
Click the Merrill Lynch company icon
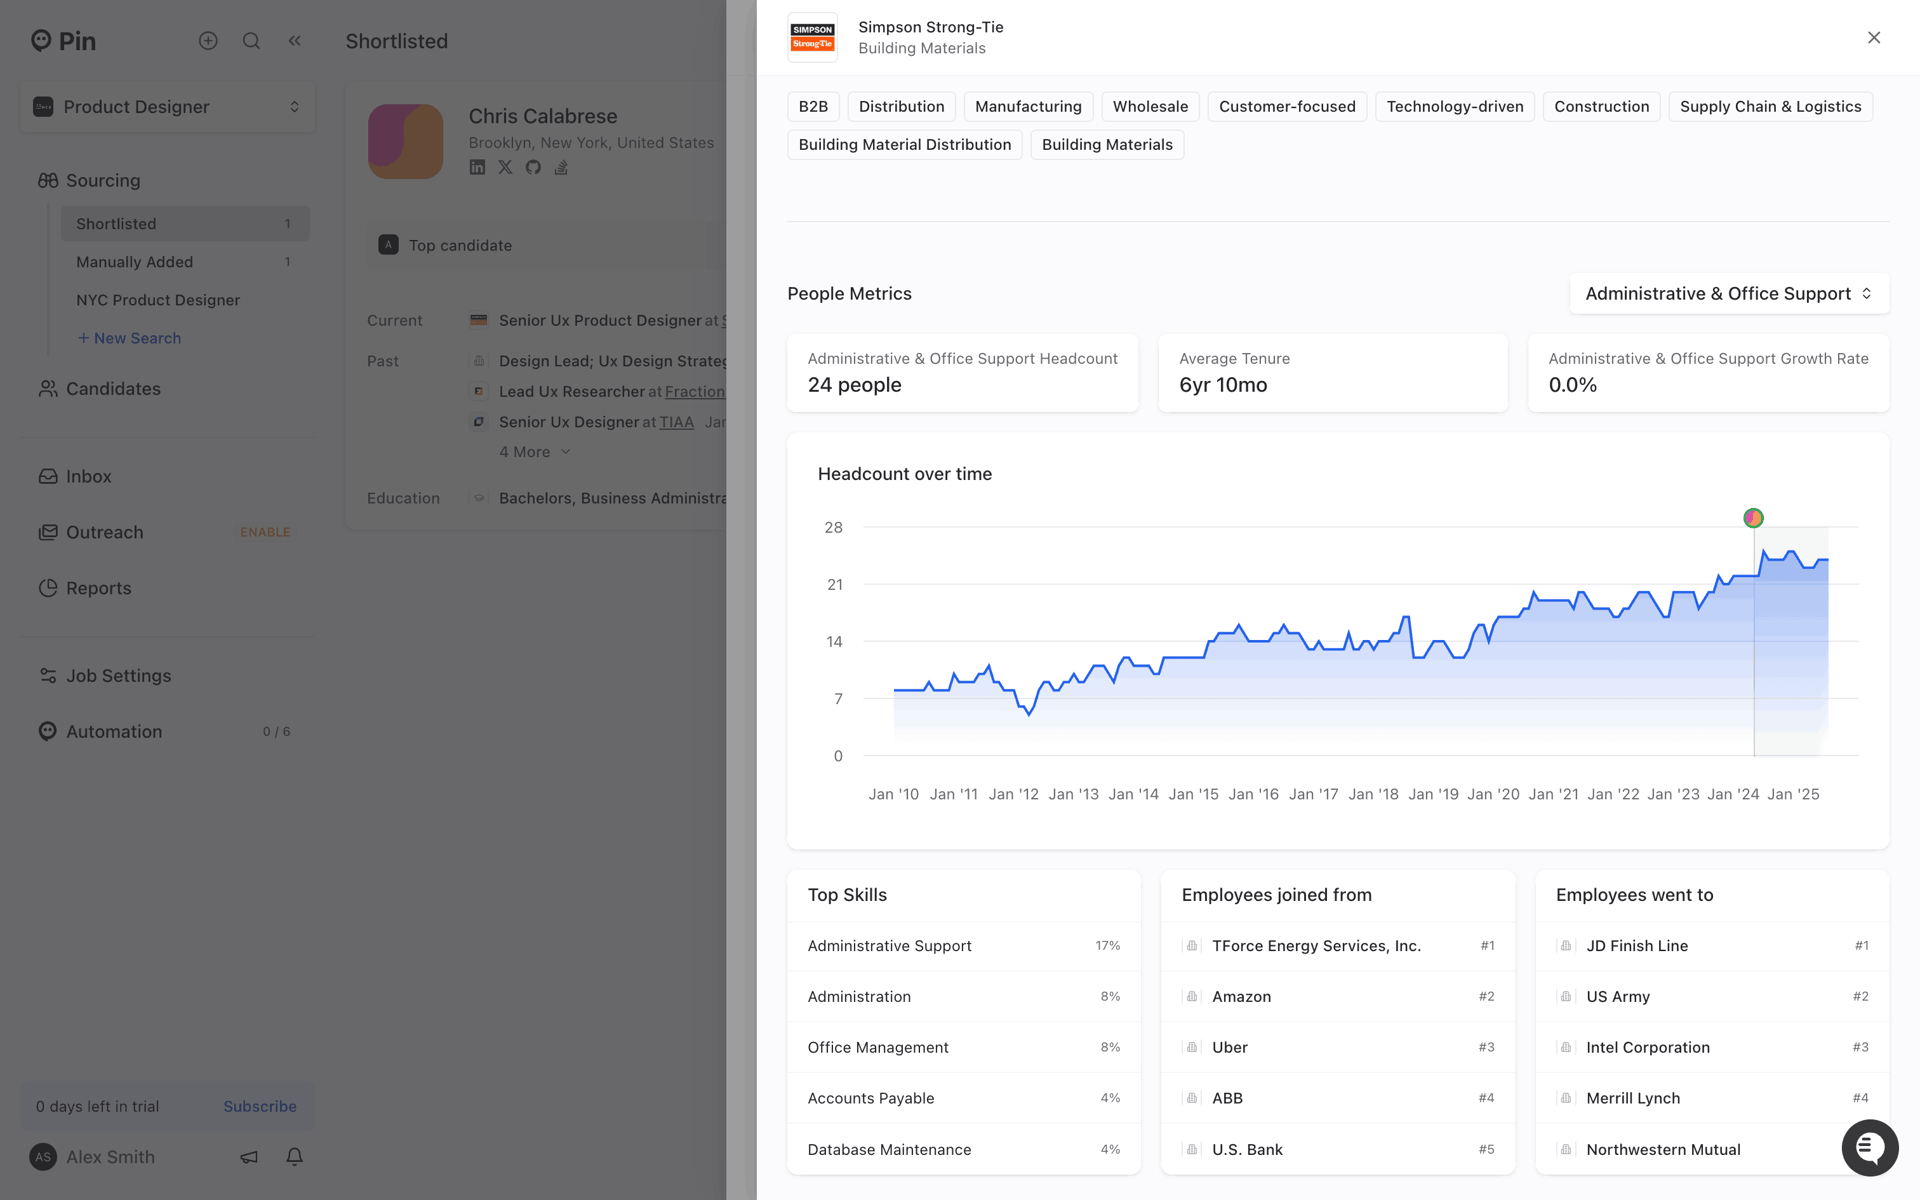[1566, 1098]
